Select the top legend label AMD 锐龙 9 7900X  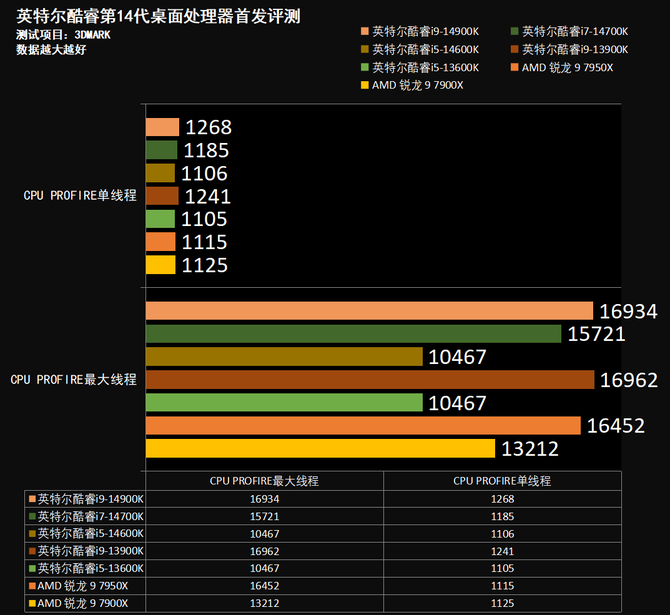(417, 85)
